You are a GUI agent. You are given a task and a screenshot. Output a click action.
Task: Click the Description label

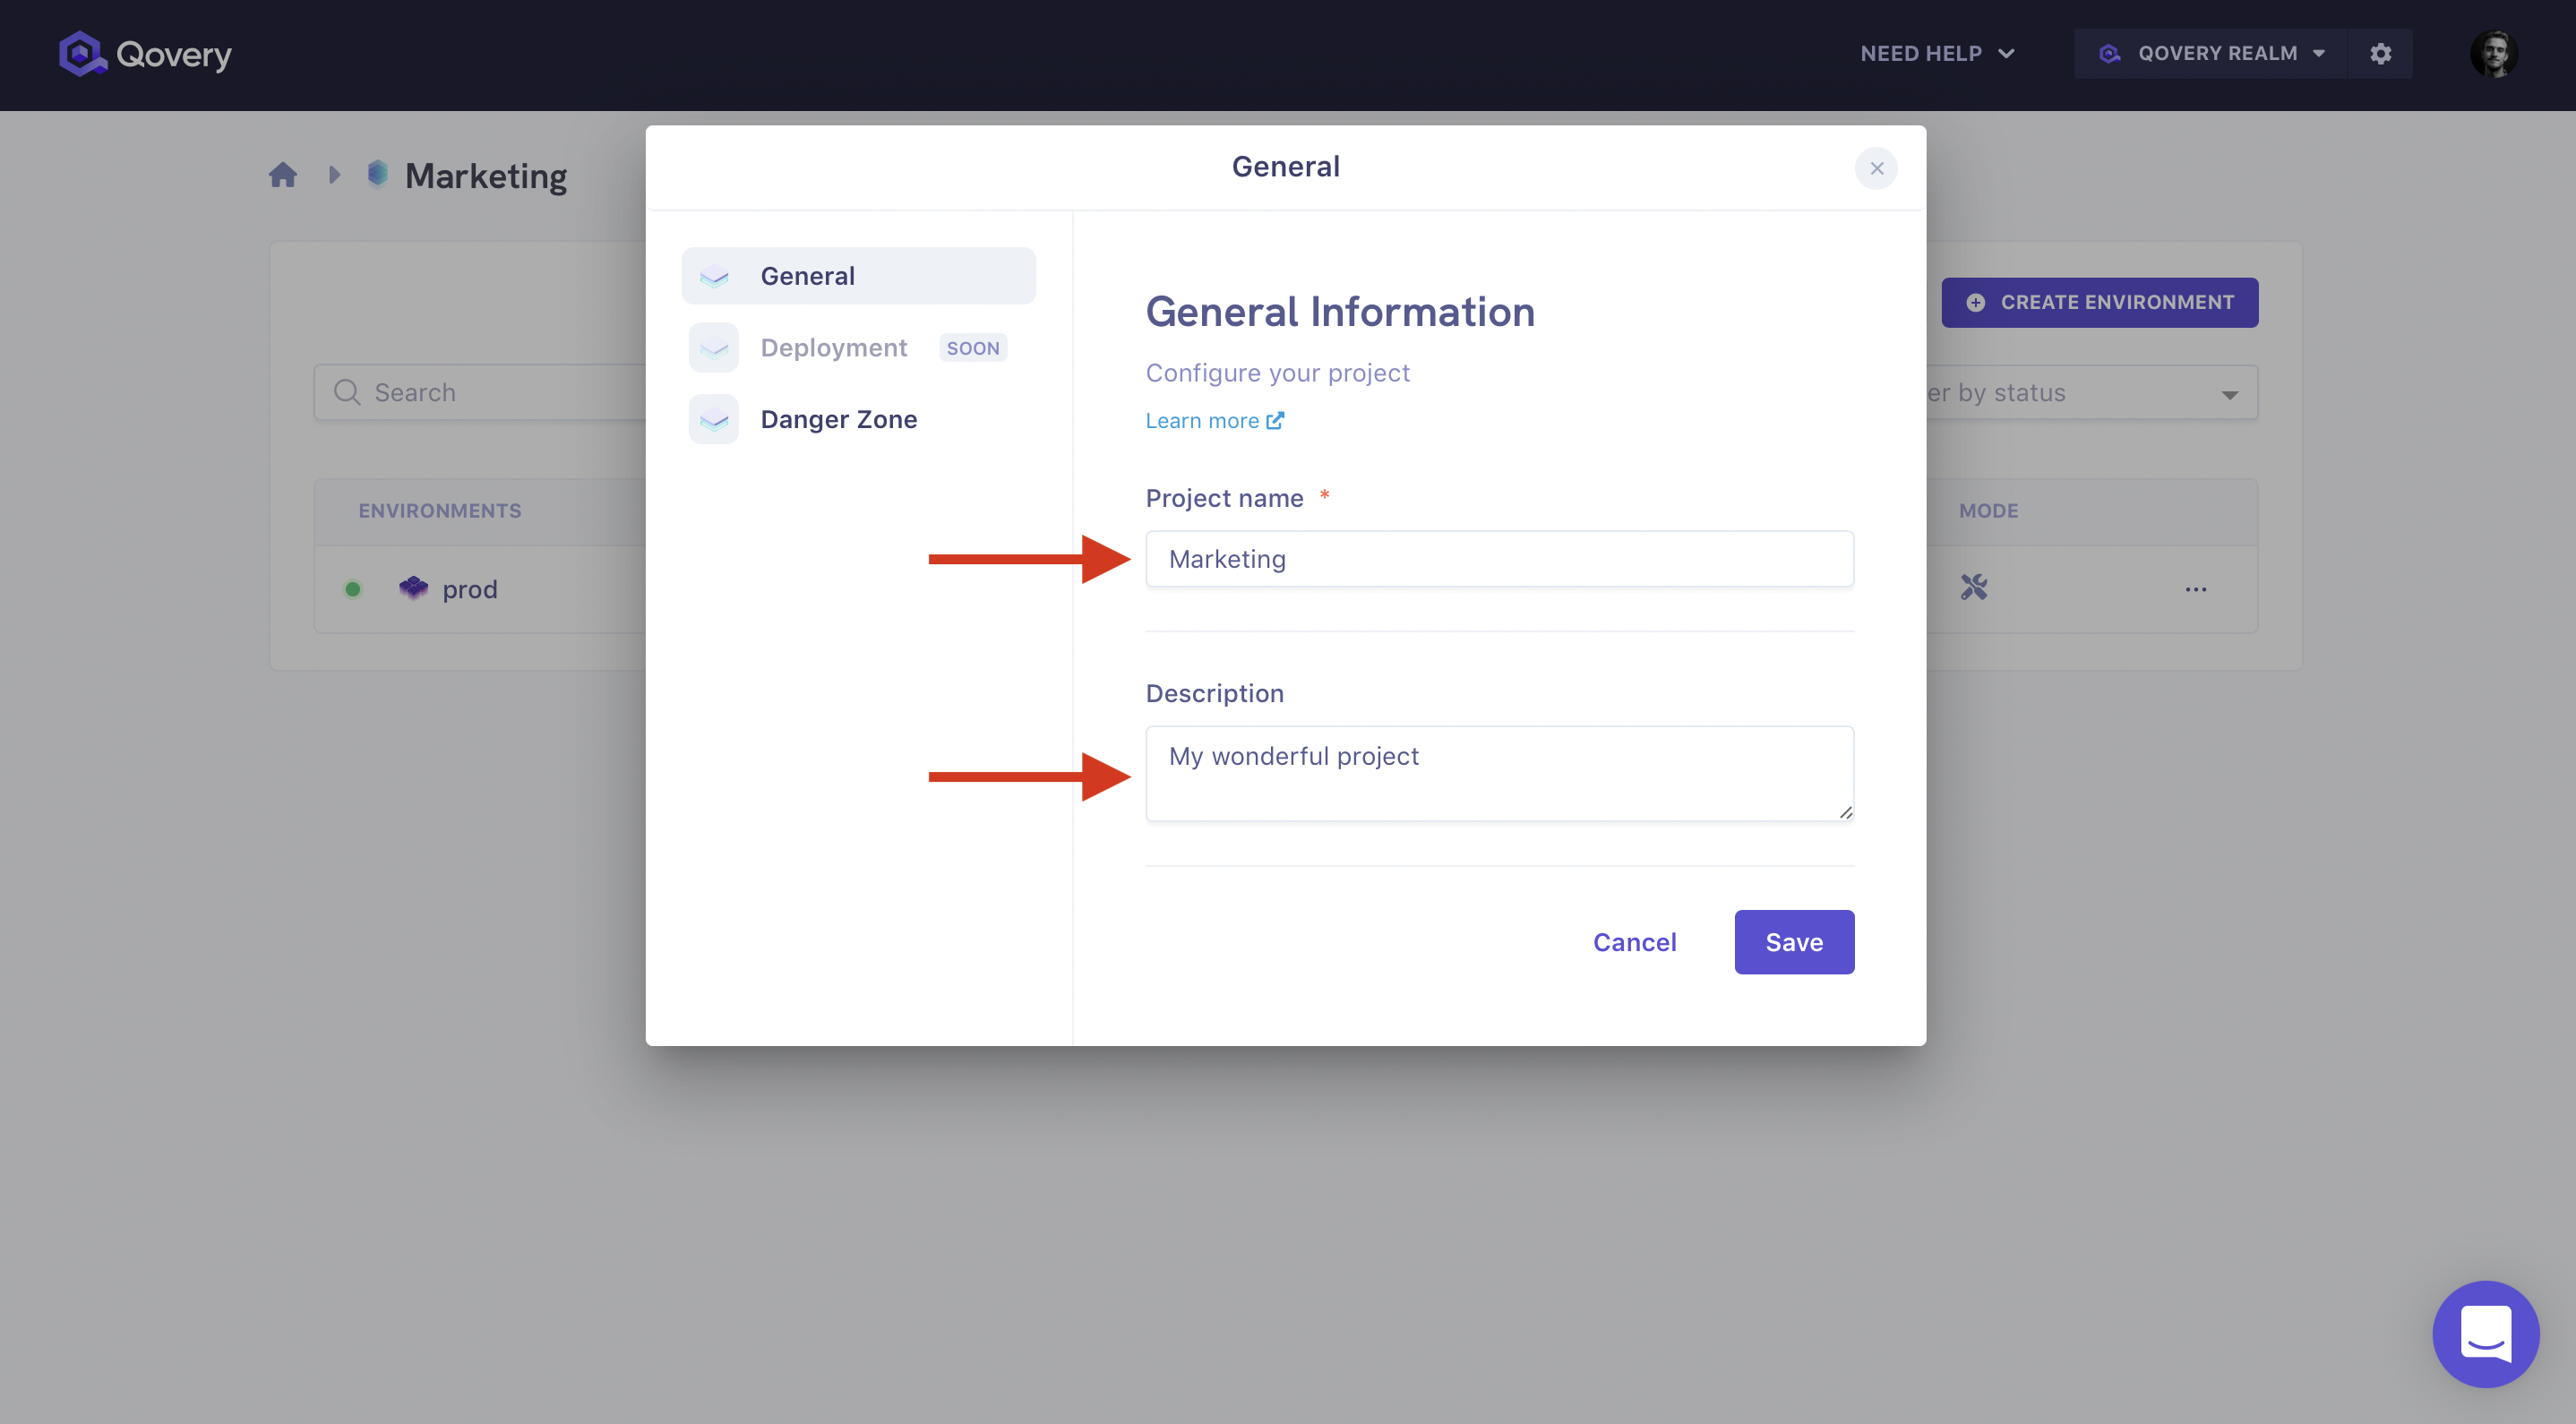pyautogui.click(x=1214, y=693)
